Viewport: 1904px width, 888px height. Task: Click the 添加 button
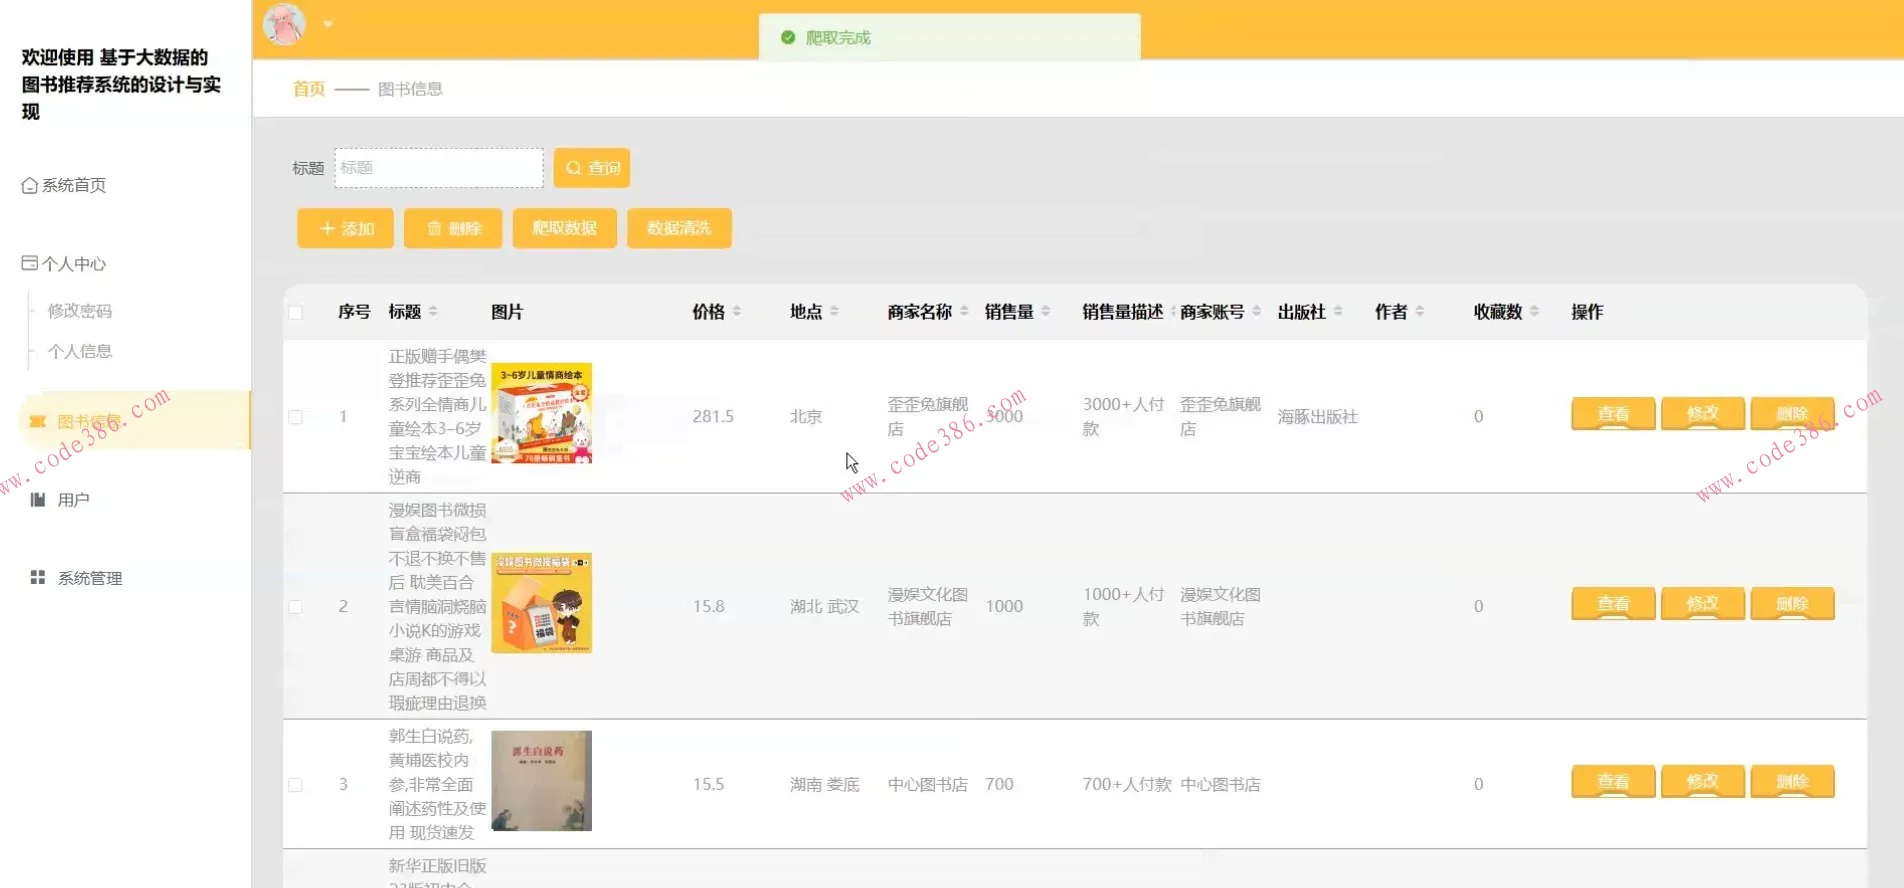[345, 228]
